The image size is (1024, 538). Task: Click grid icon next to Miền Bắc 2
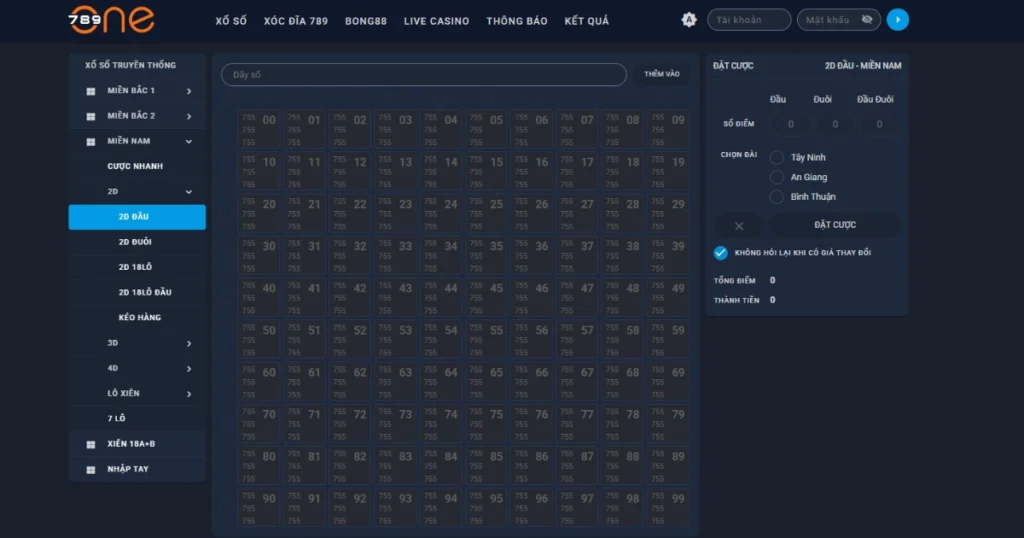point(91,116)
